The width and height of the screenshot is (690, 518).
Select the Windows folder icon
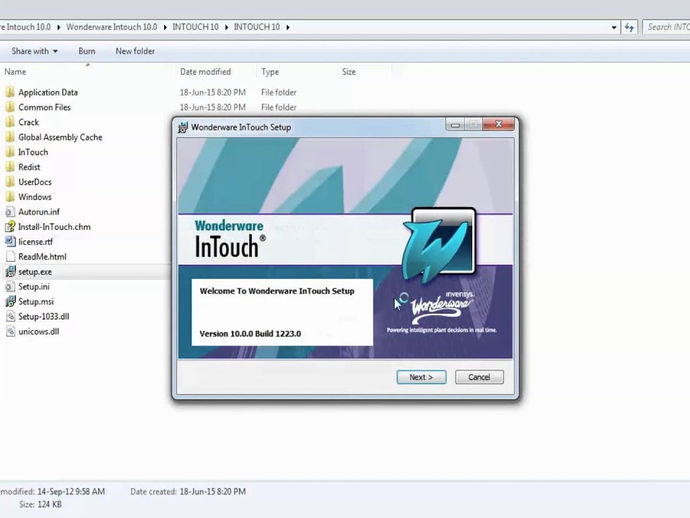[x=10, y=197]
